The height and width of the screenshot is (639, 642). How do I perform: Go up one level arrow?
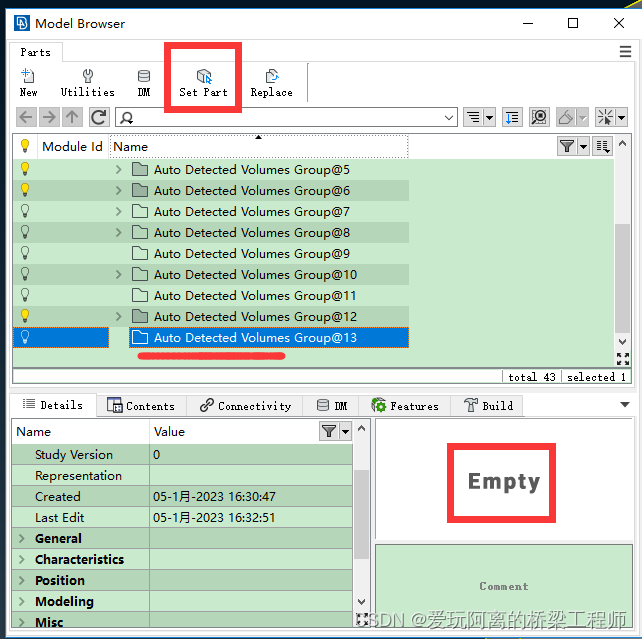tap(72, 117)
